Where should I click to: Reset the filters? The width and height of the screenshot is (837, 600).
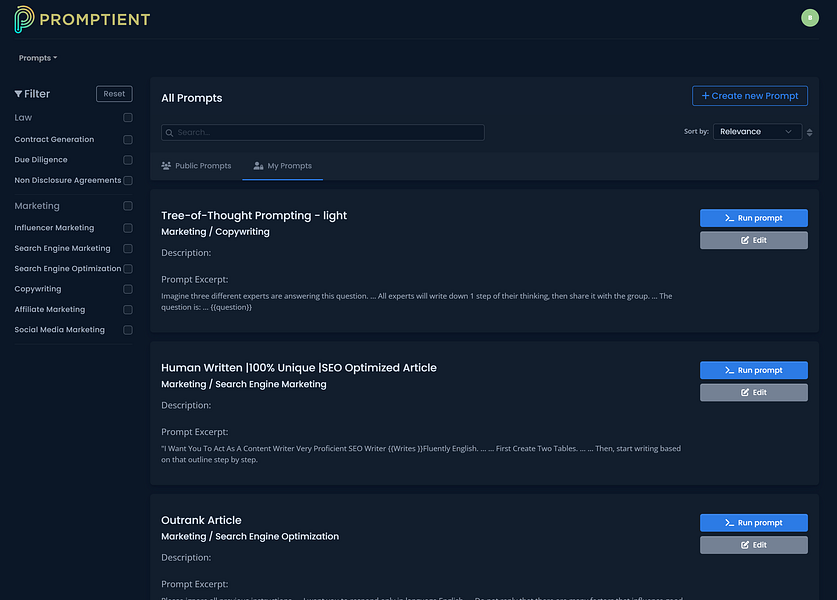(x=114, y=93)
